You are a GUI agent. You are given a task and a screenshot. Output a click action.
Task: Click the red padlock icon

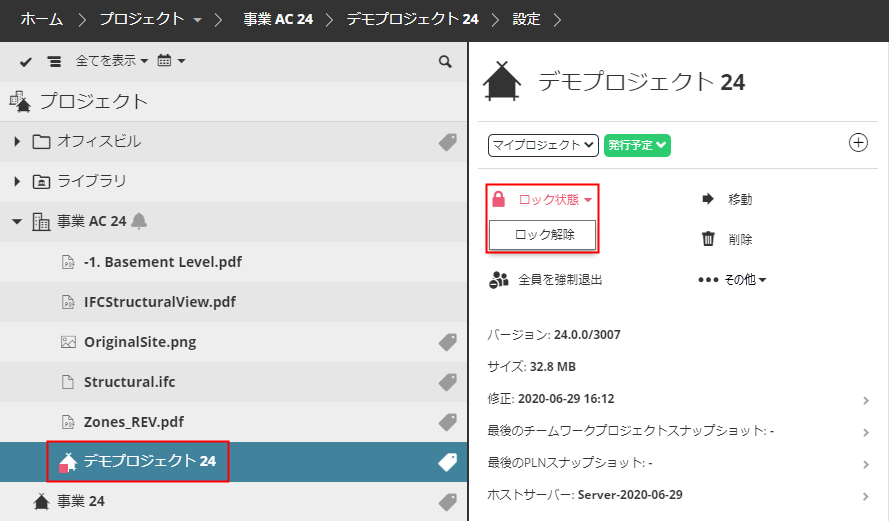[x=498, y=200]
